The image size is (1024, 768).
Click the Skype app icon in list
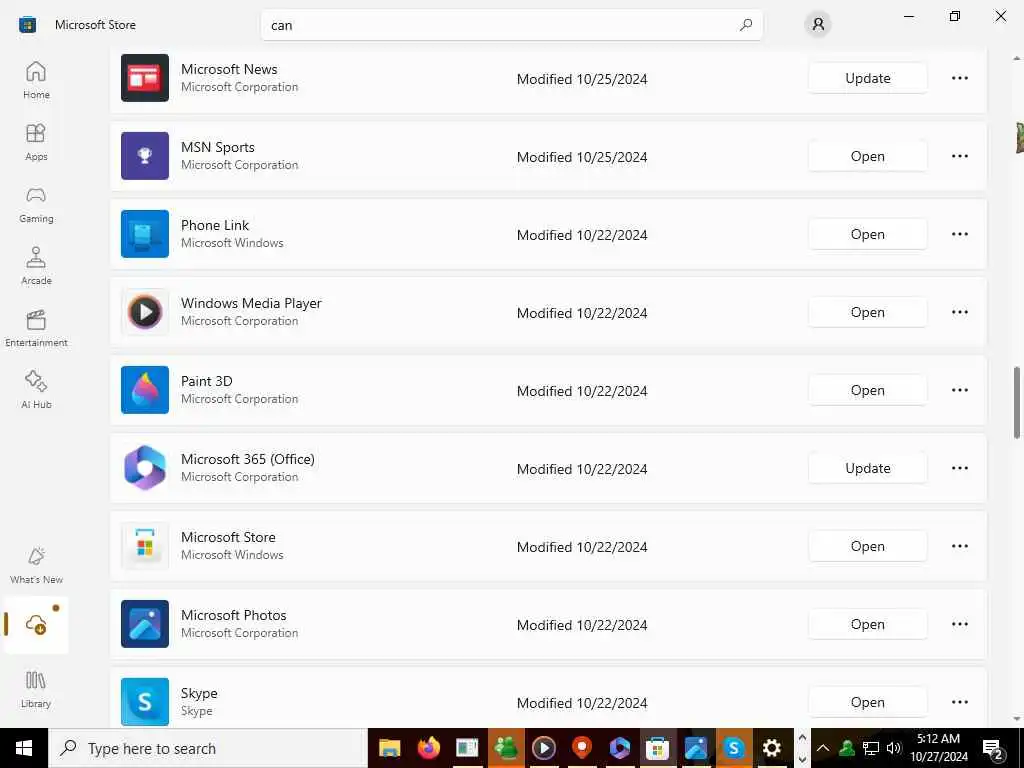(145, 702)
